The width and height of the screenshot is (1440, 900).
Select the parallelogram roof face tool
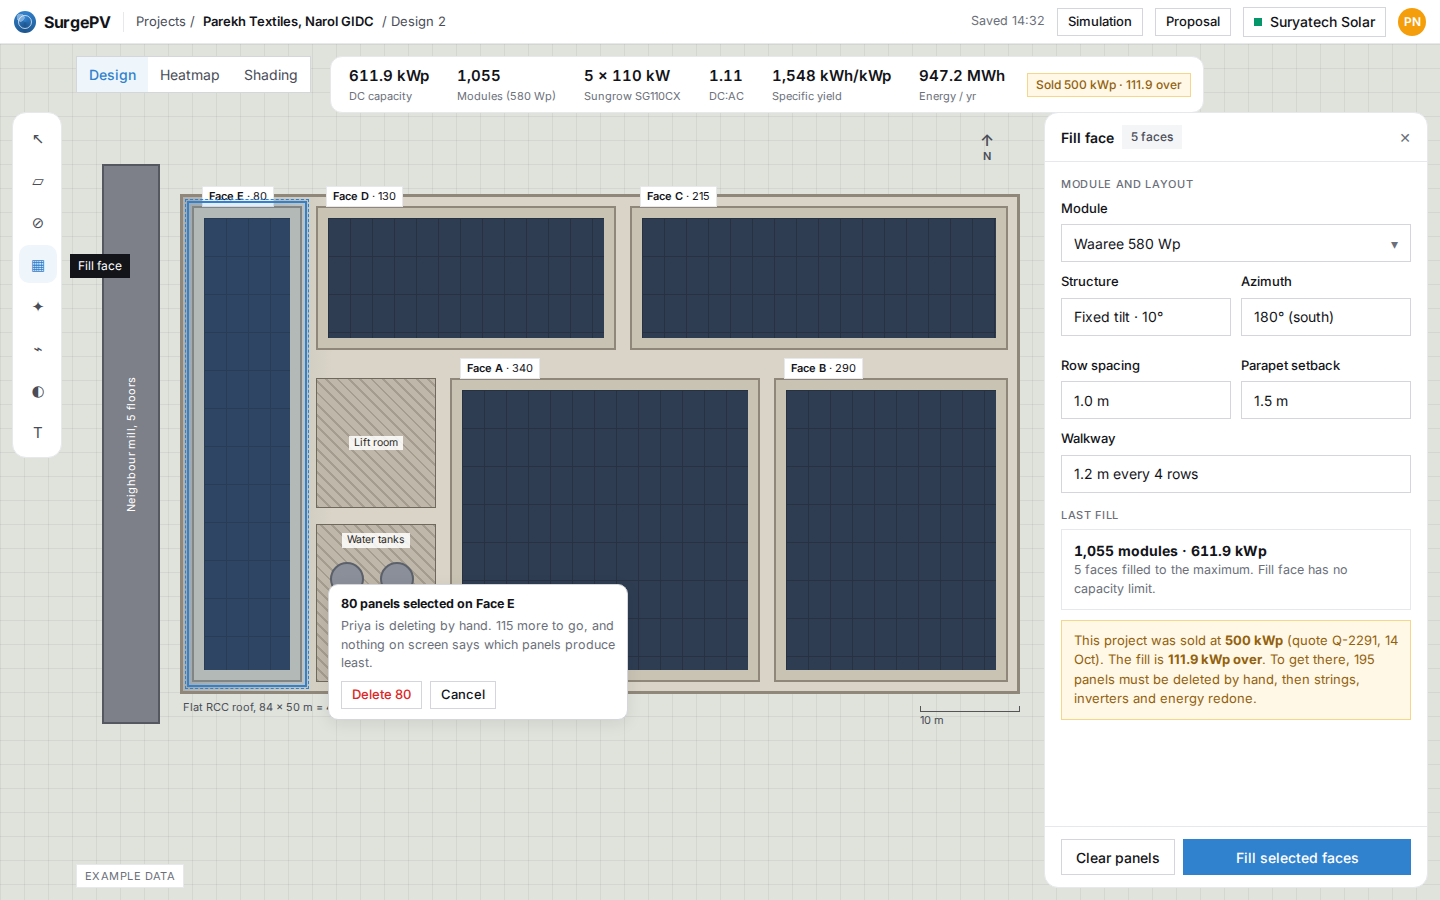[x=38, y=181]
